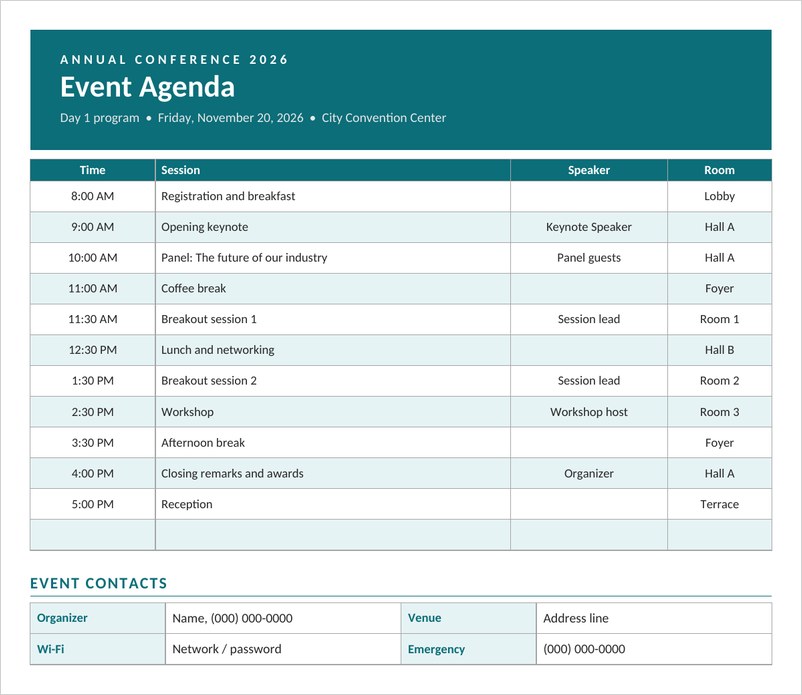Select the 'Coffee break' session cell
Image resolution: width=802 pixels, height=695 pixels.
(x=333, y=288)
